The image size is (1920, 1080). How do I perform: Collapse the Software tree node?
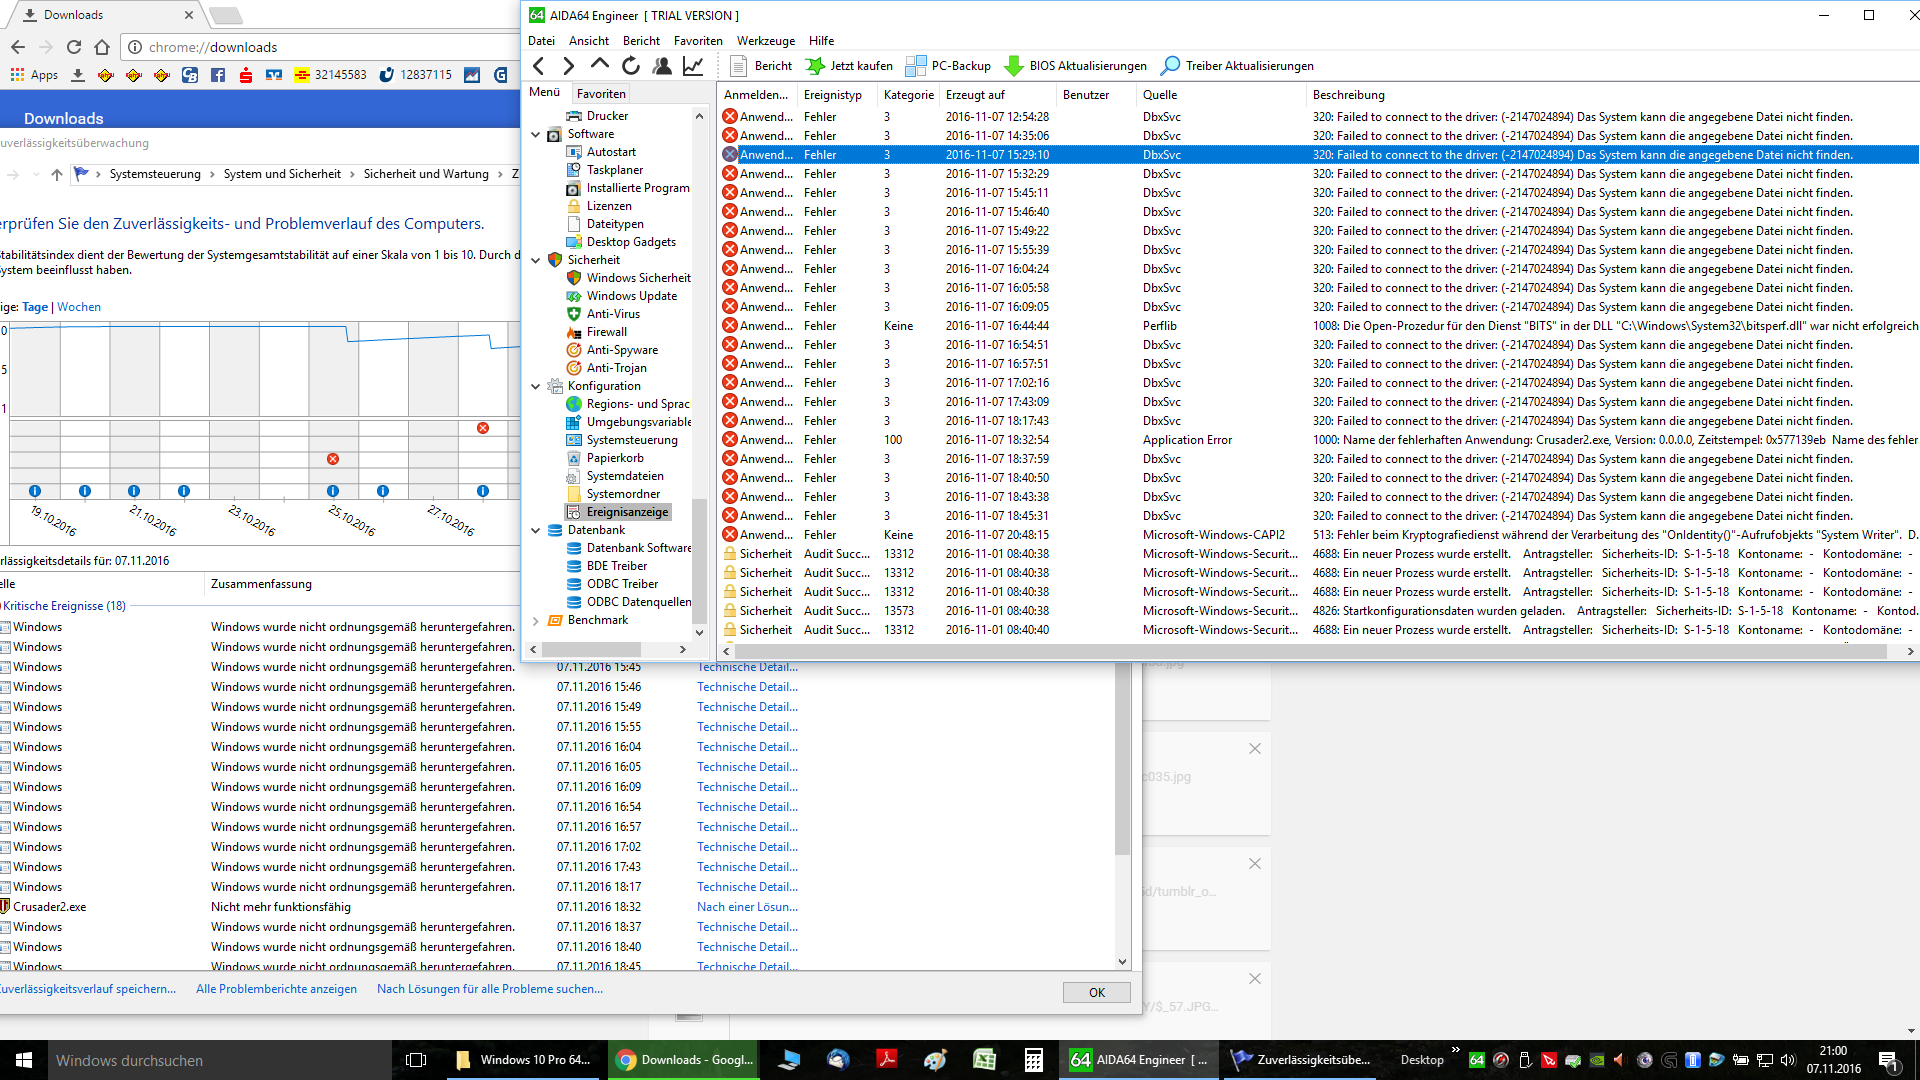point(536,134)
